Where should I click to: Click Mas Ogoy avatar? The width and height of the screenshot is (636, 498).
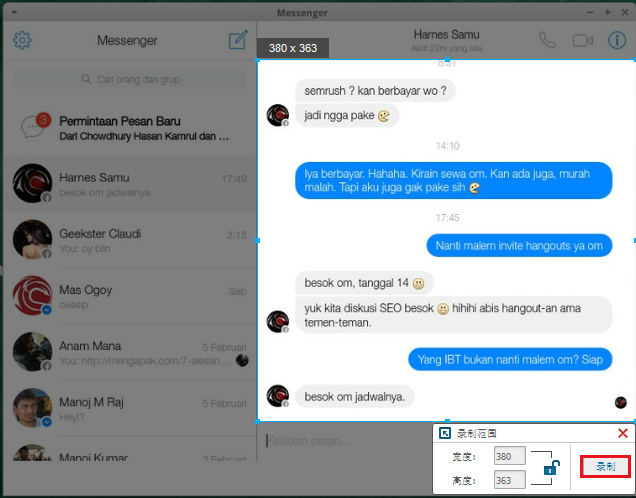click(x=32, y=296)
